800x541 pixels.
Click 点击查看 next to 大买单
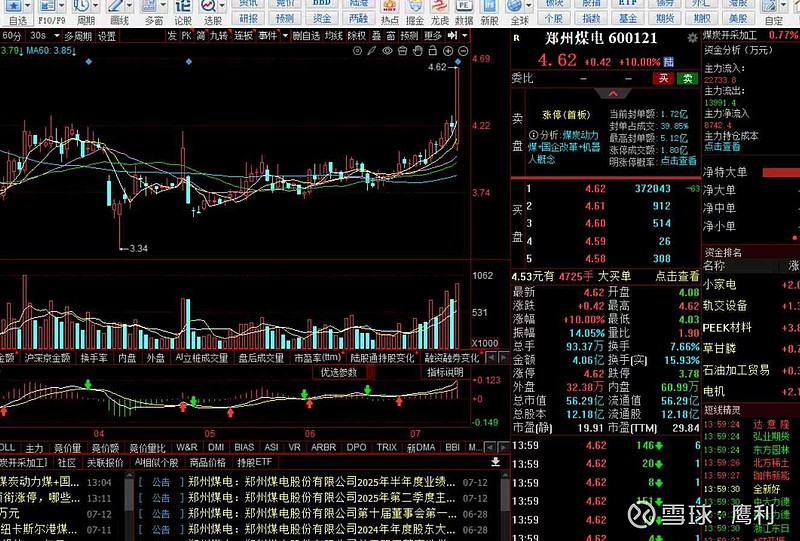677,276
